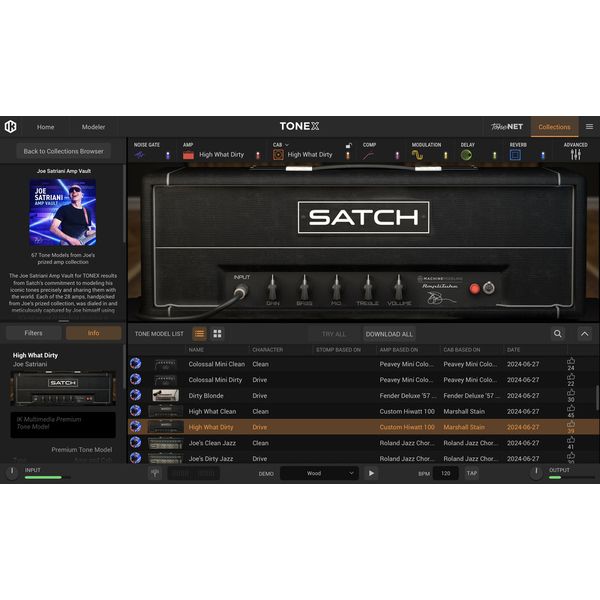Screen dimensions: 600x600
Task: Click download icon for Colossal Mini Clean
Action: coord(135,363)
